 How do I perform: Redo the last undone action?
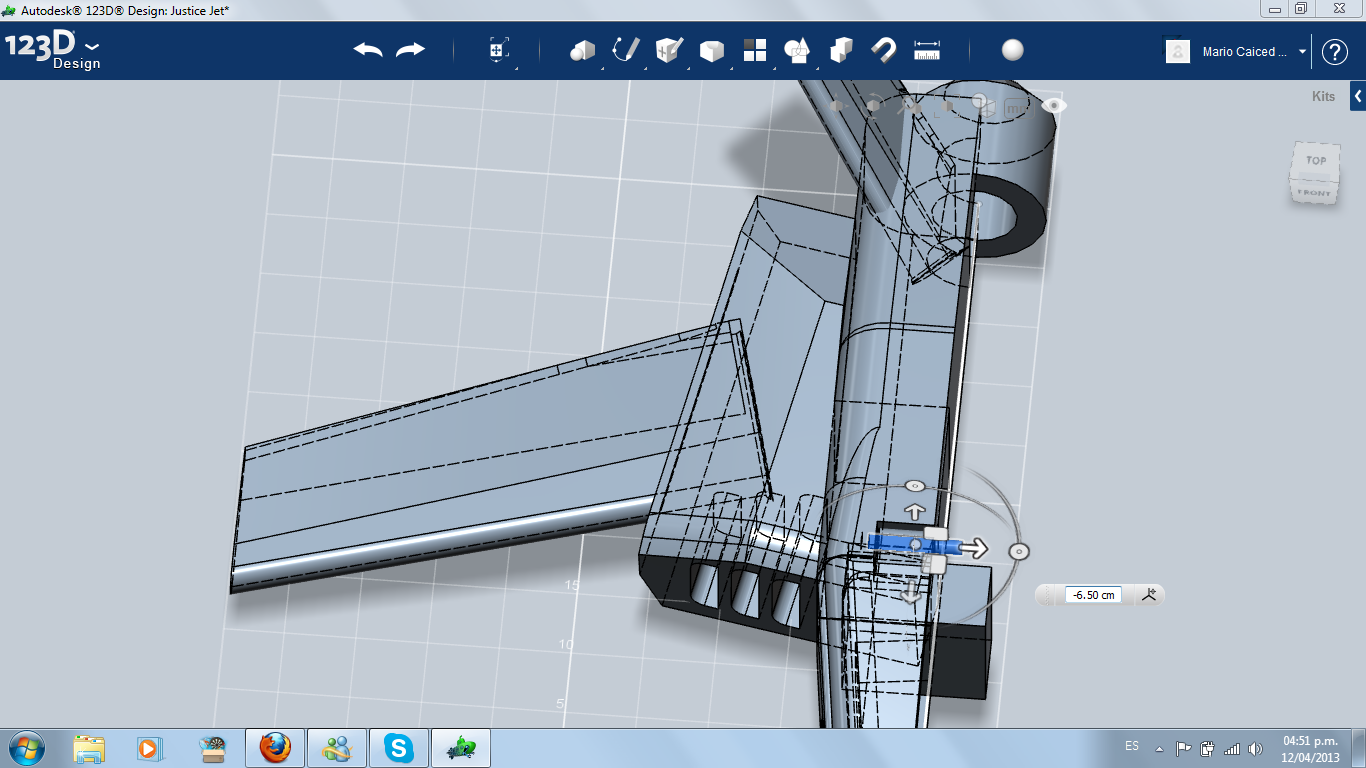410,50
